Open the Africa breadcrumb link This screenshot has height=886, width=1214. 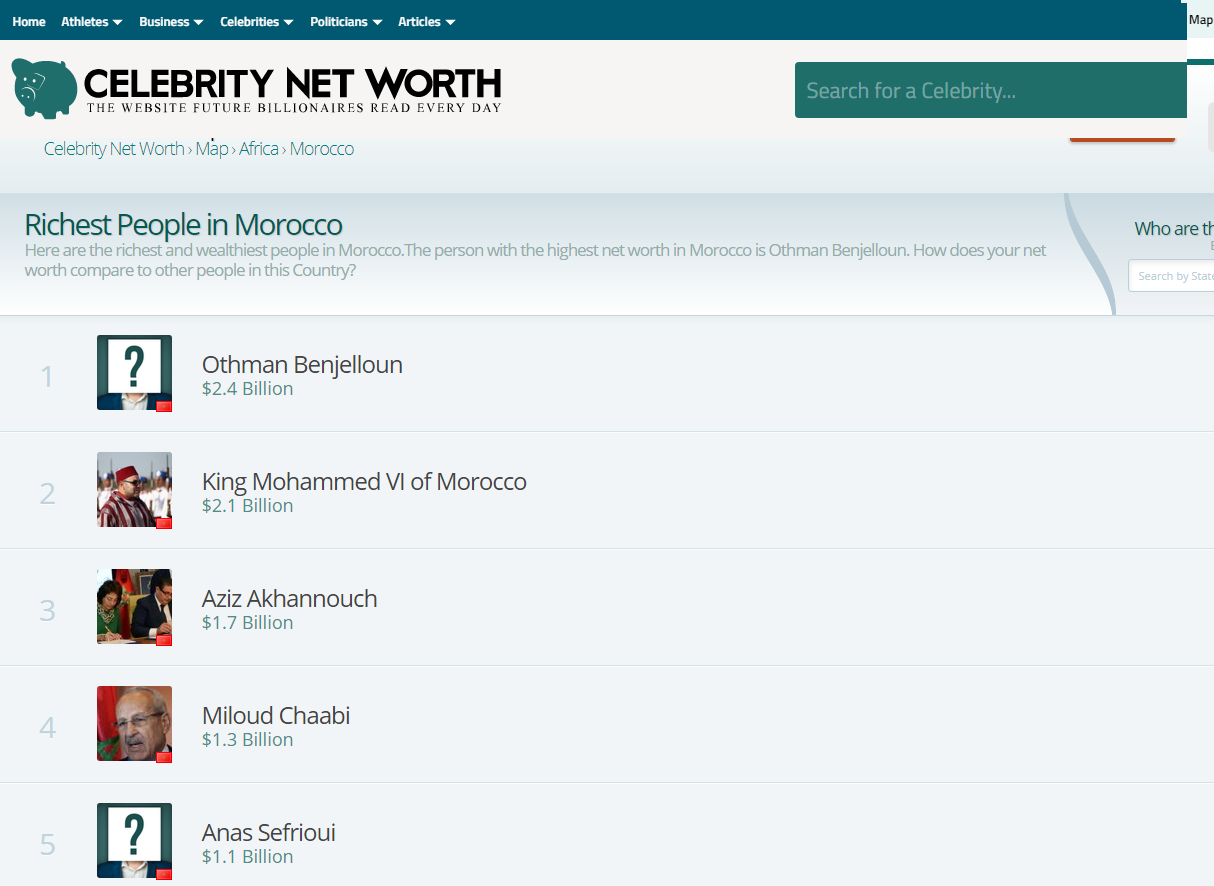259,149
